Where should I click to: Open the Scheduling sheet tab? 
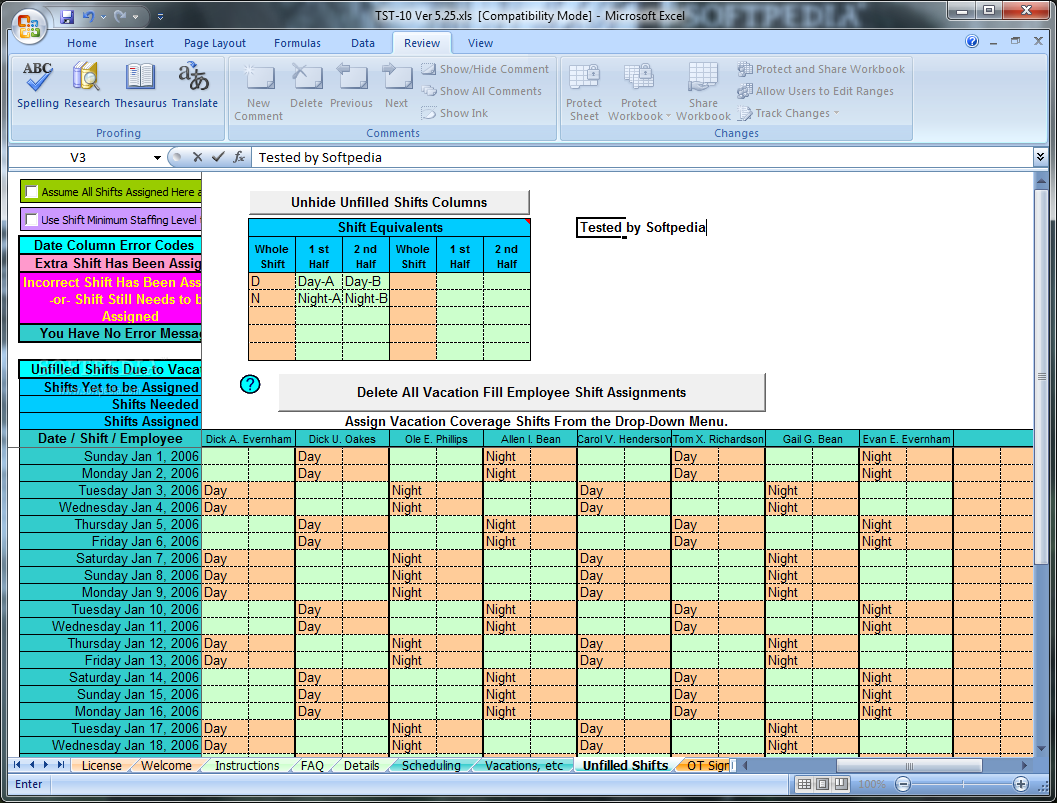pyautogui.click(x=431, y=766)
